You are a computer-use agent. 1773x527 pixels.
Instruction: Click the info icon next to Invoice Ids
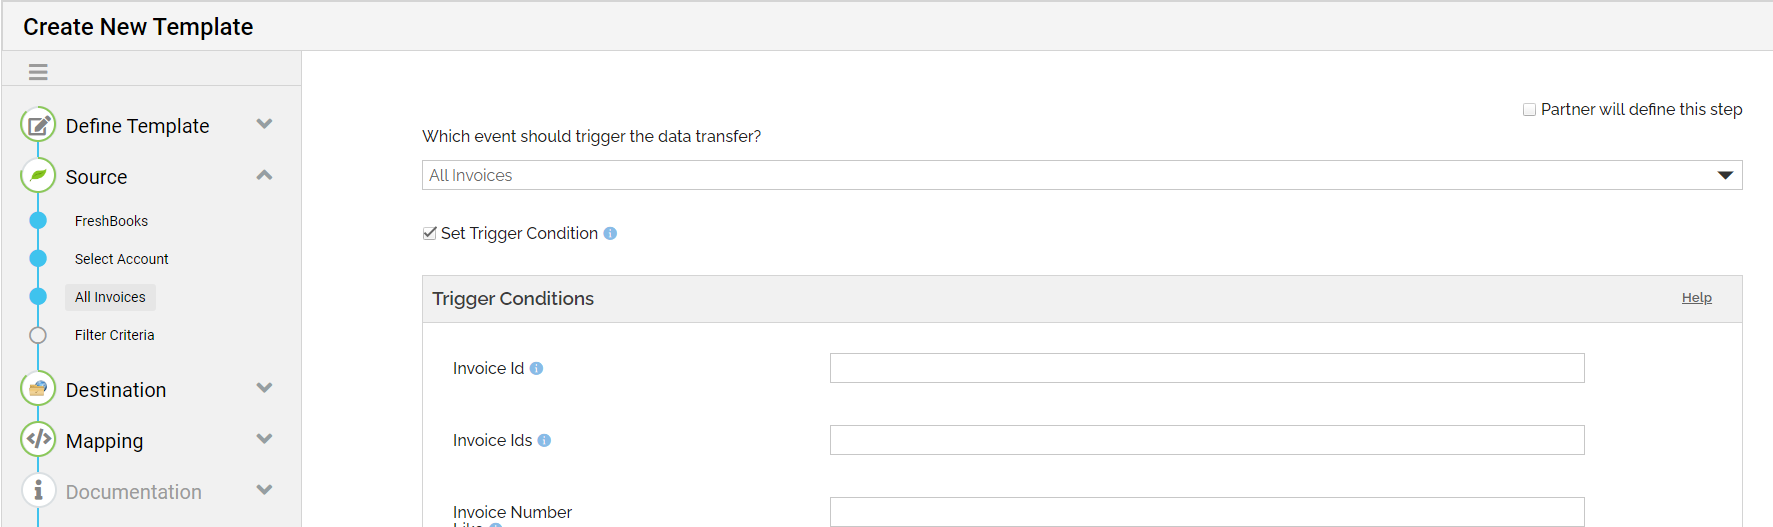(x=544, y=440)
